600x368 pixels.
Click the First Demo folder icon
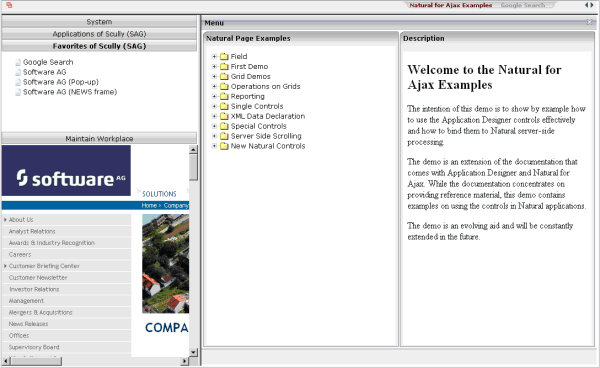[x=224, y=67]
